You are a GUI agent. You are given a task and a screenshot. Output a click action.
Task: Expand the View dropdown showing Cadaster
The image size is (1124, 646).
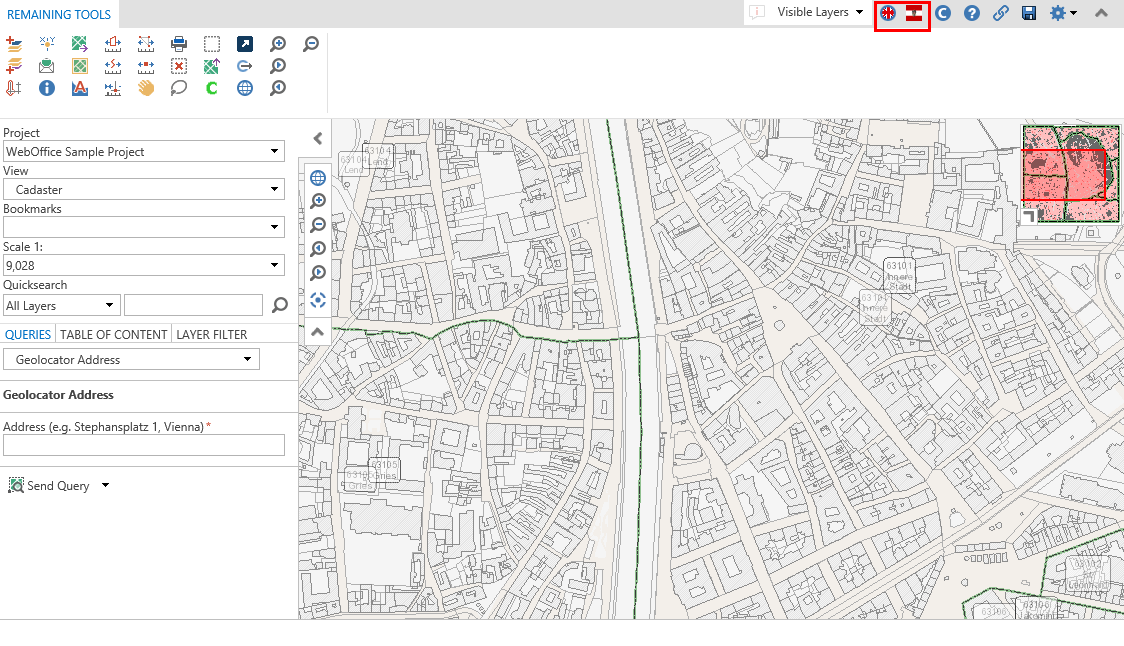pyautogui.click(x=143, y=189)
